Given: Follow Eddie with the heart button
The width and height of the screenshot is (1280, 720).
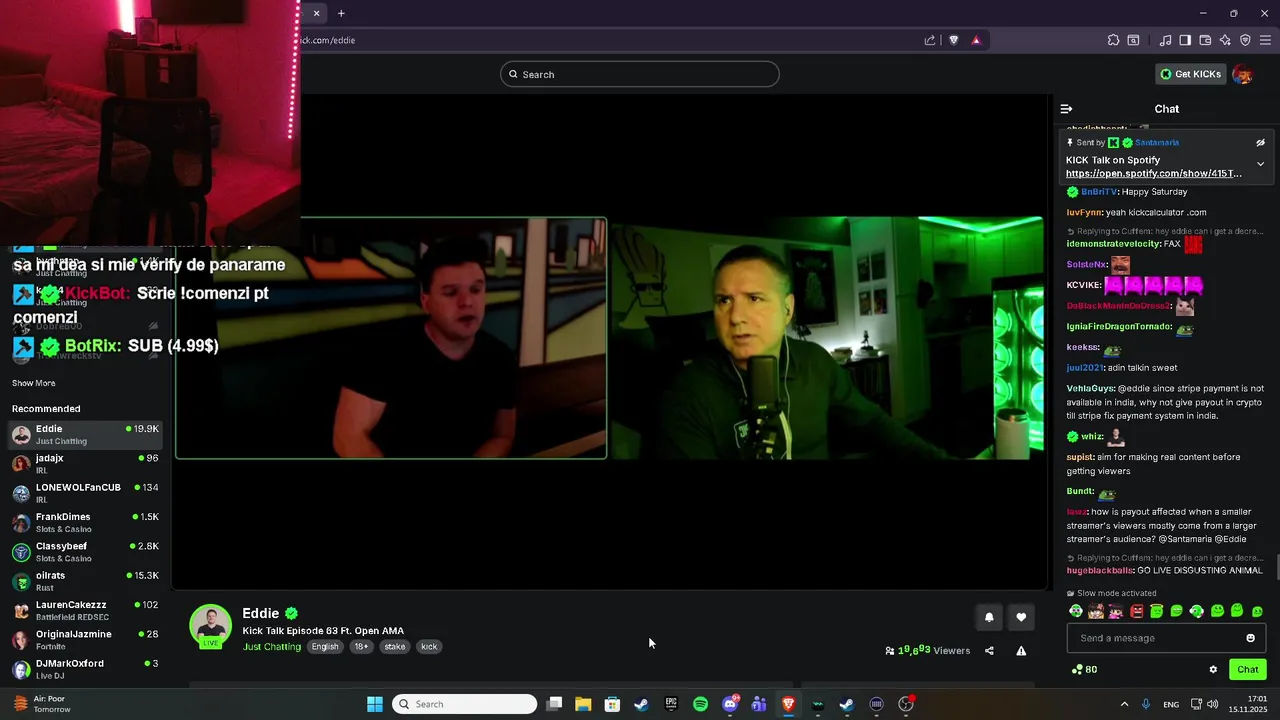Looking at the screenshot, I should [x=1021, y=618].
